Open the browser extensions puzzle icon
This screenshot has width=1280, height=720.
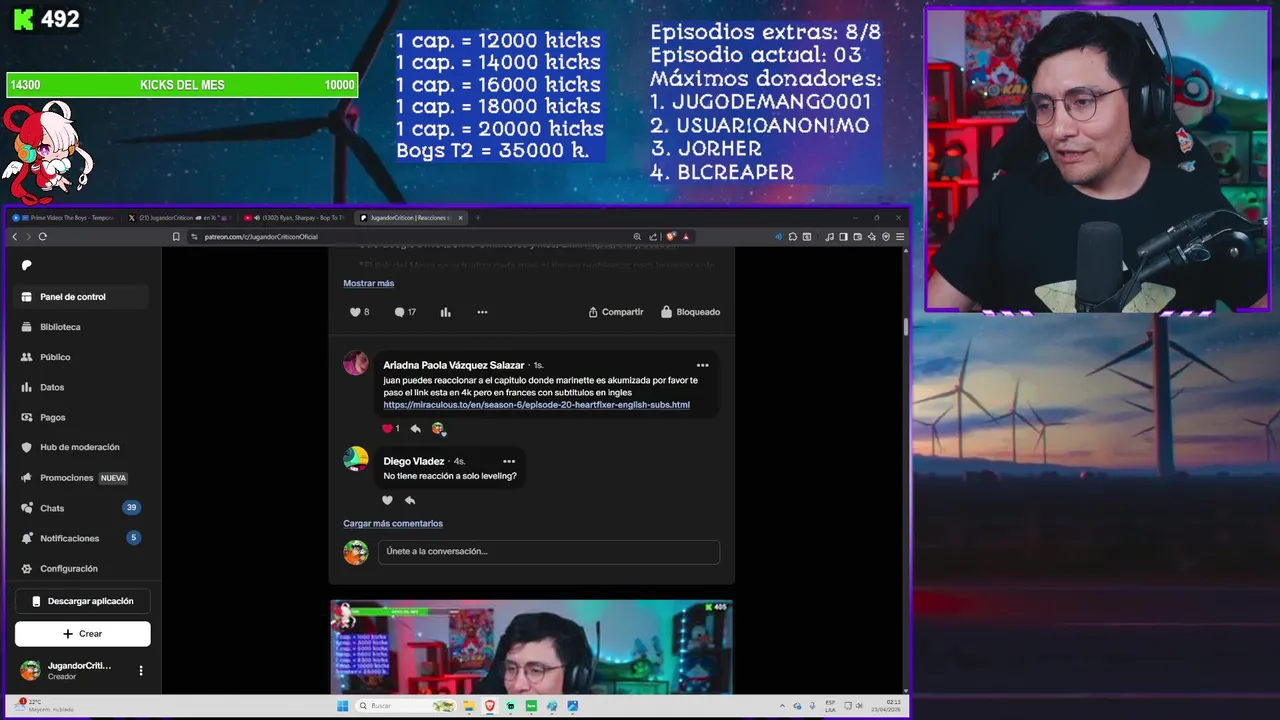792,237
